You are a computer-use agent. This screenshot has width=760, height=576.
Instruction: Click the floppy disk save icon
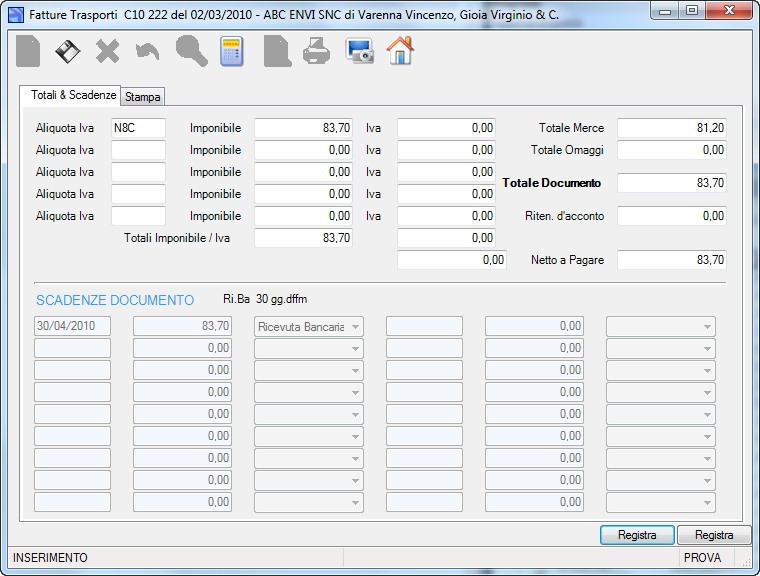tap(67, 51)
